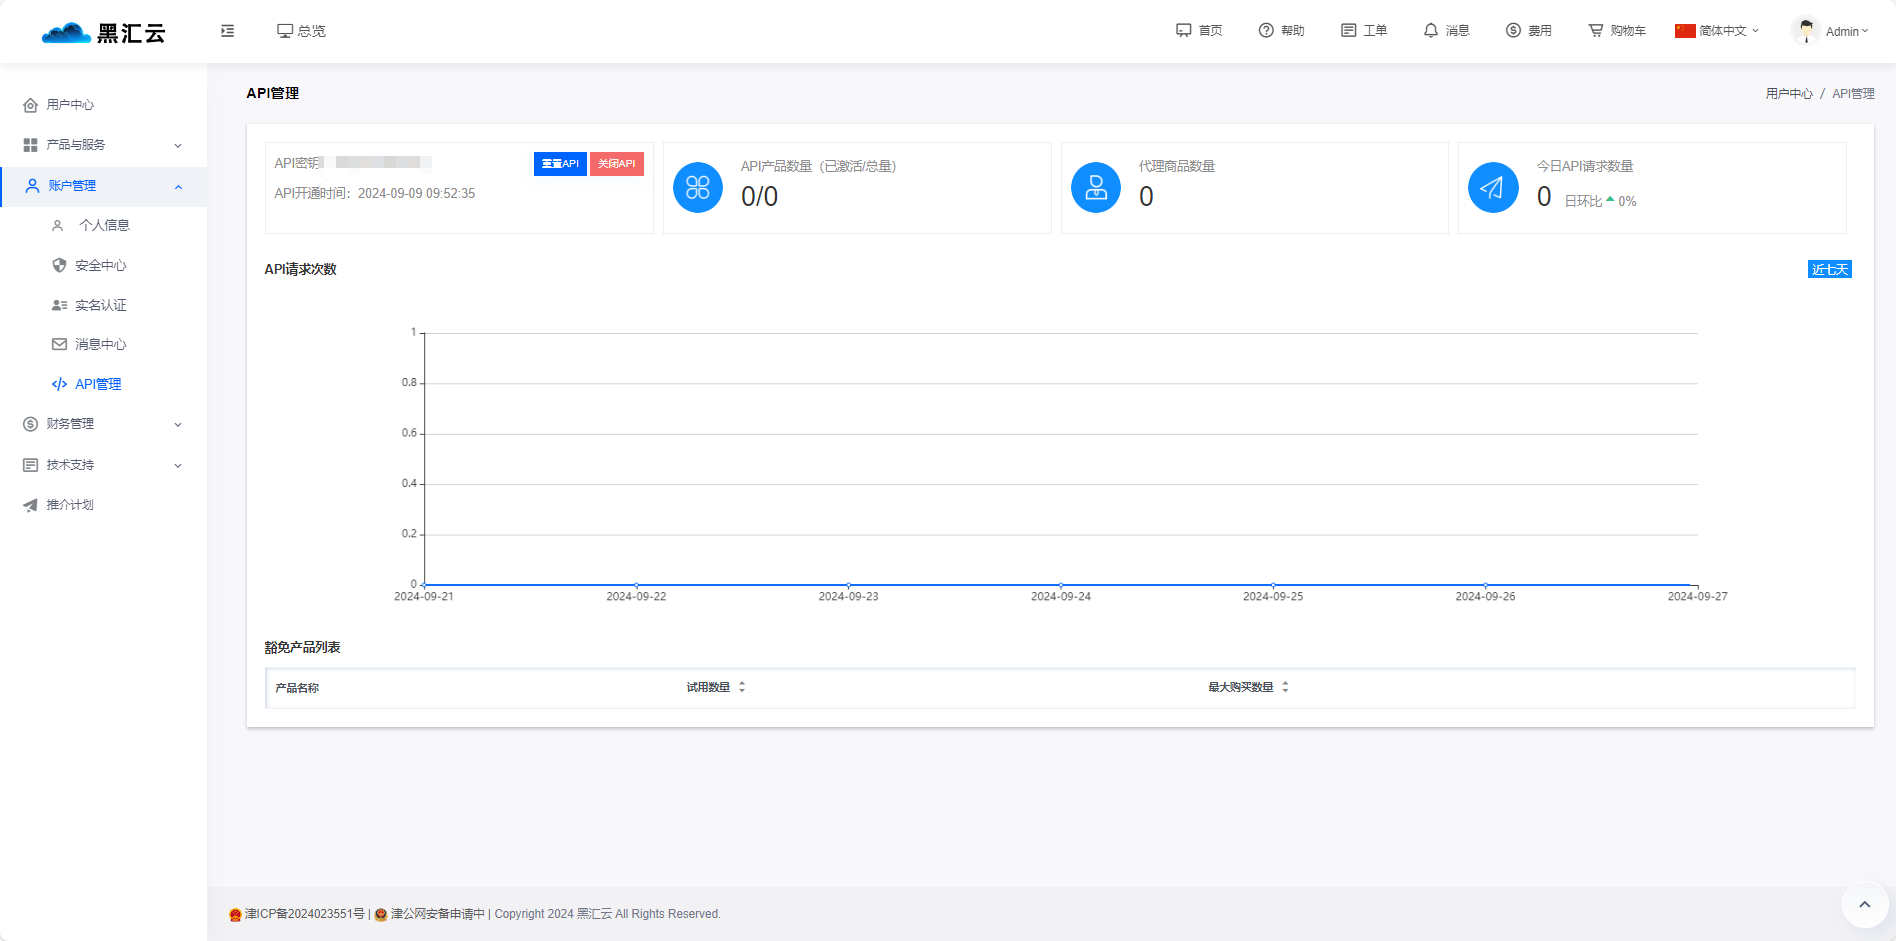Click the 推介计划 paper plane icon

pyautogui.click(x=30, y=505)
